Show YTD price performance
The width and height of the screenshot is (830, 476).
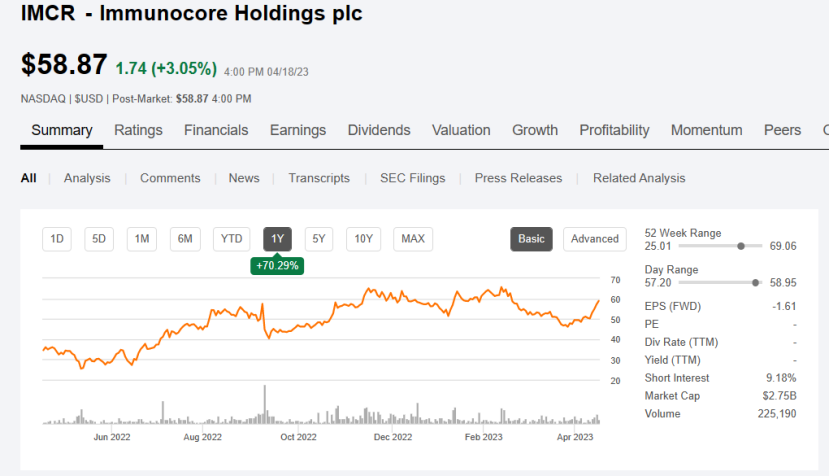232,239
